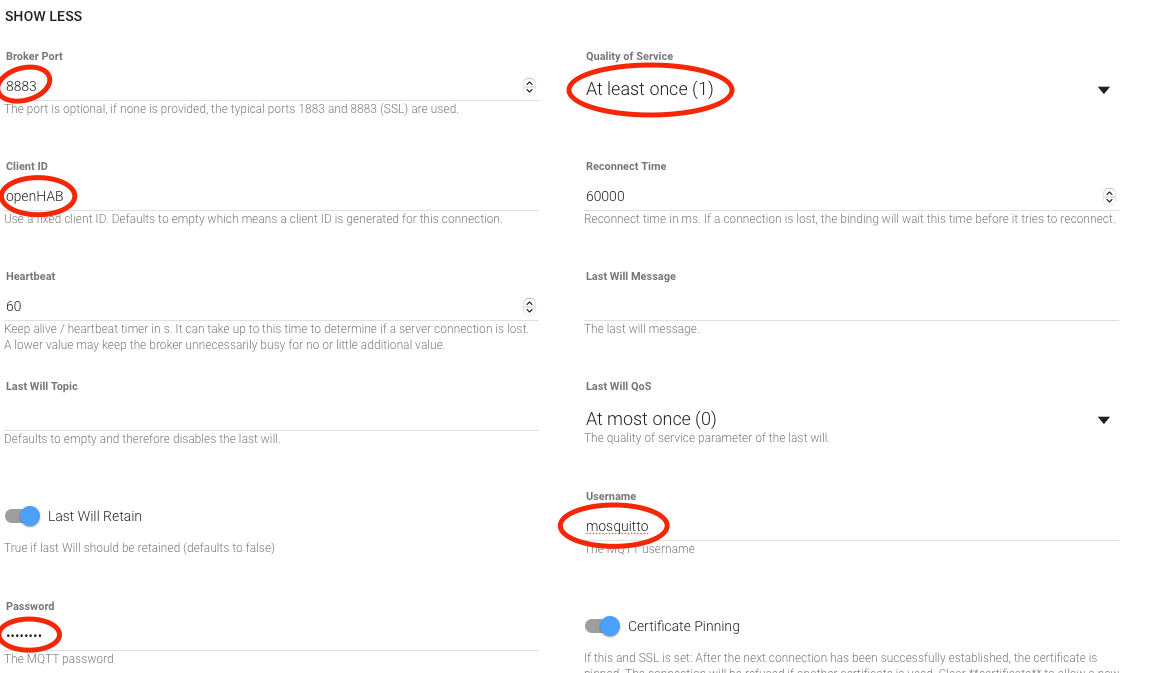Click the Heartbeat input field
The width and height of the screenshot is (1150, 673).
pyautogui.click(x=260, y=306)
